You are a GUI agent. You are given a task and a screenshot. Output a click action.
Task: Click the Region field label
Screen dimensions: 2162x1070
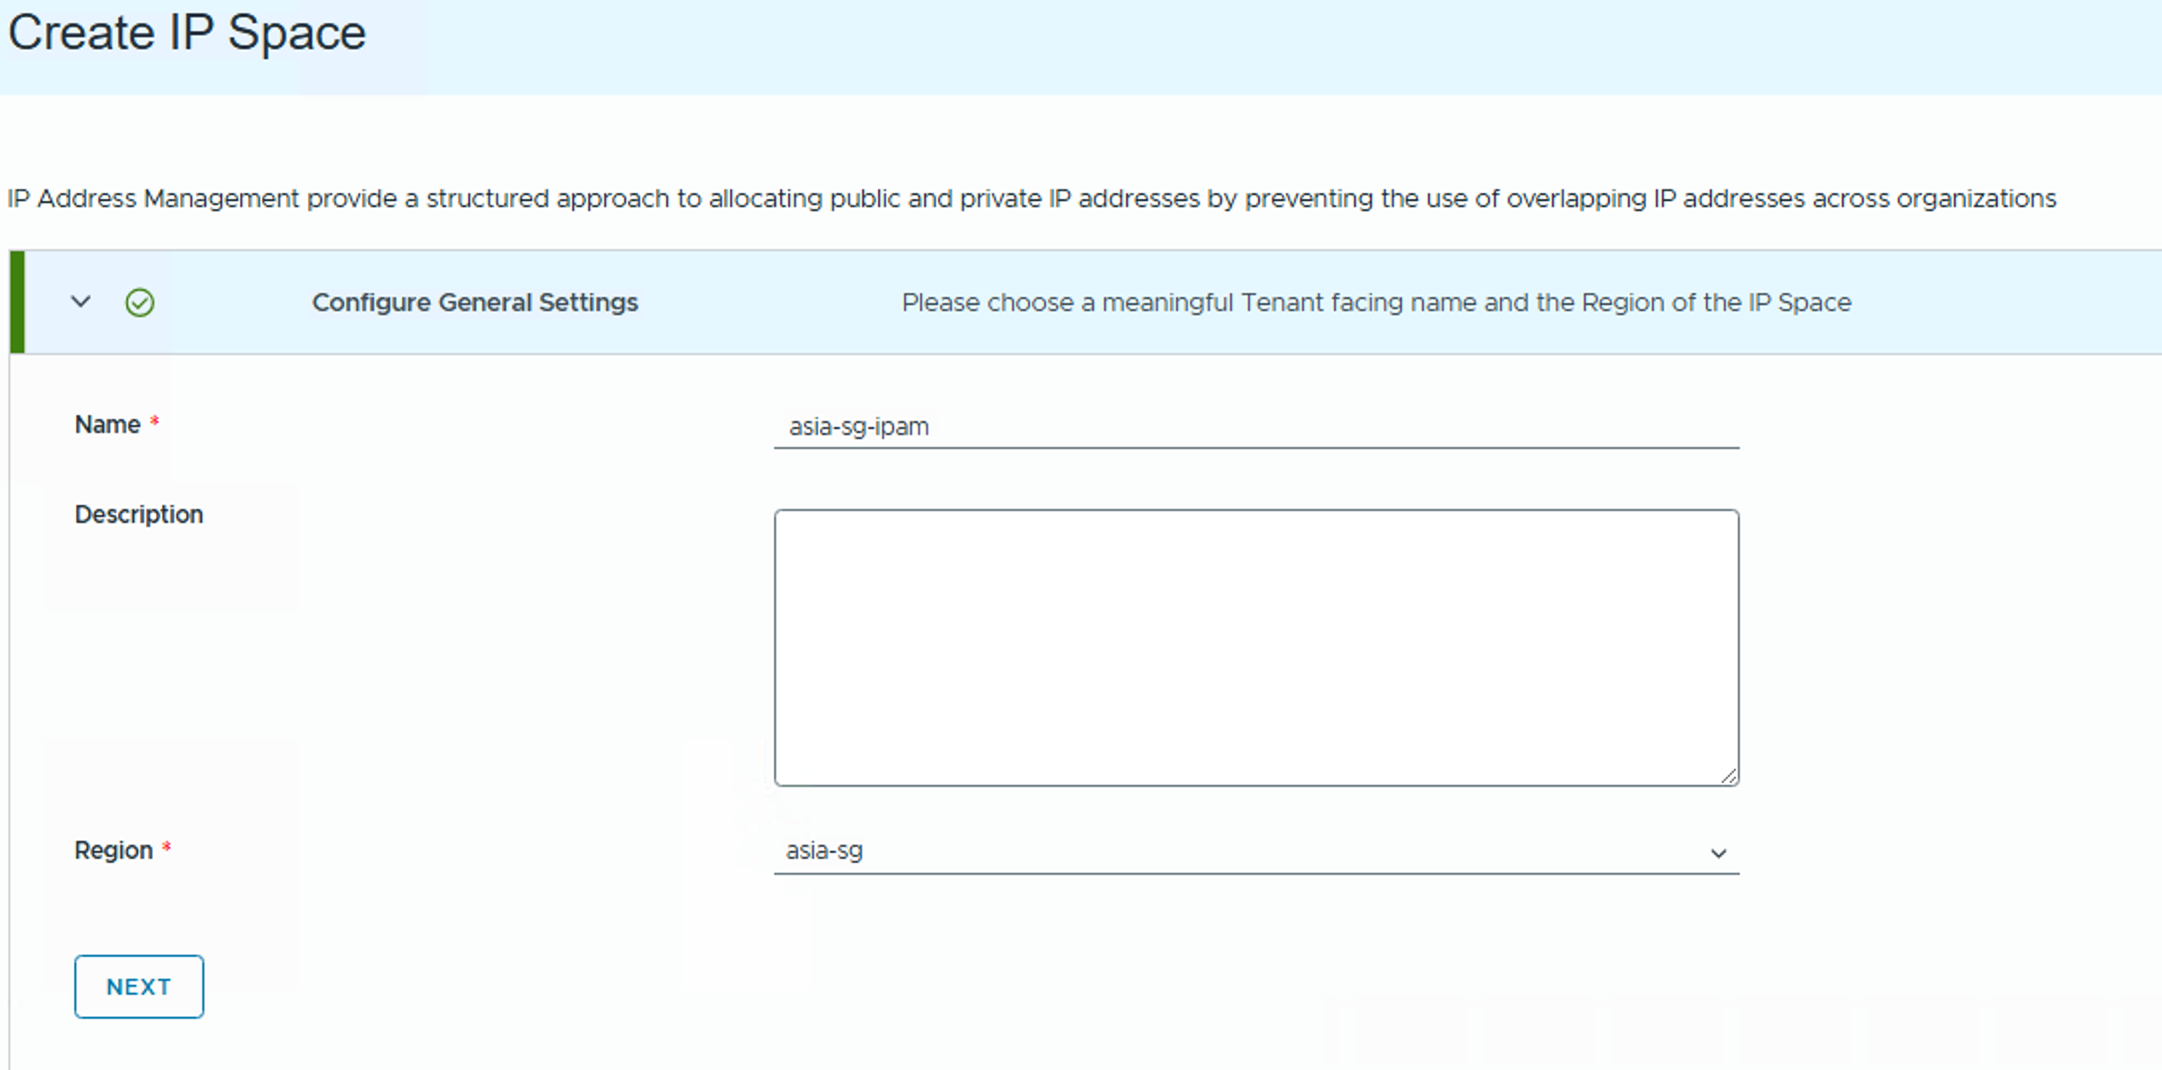[x=113, y=850]
